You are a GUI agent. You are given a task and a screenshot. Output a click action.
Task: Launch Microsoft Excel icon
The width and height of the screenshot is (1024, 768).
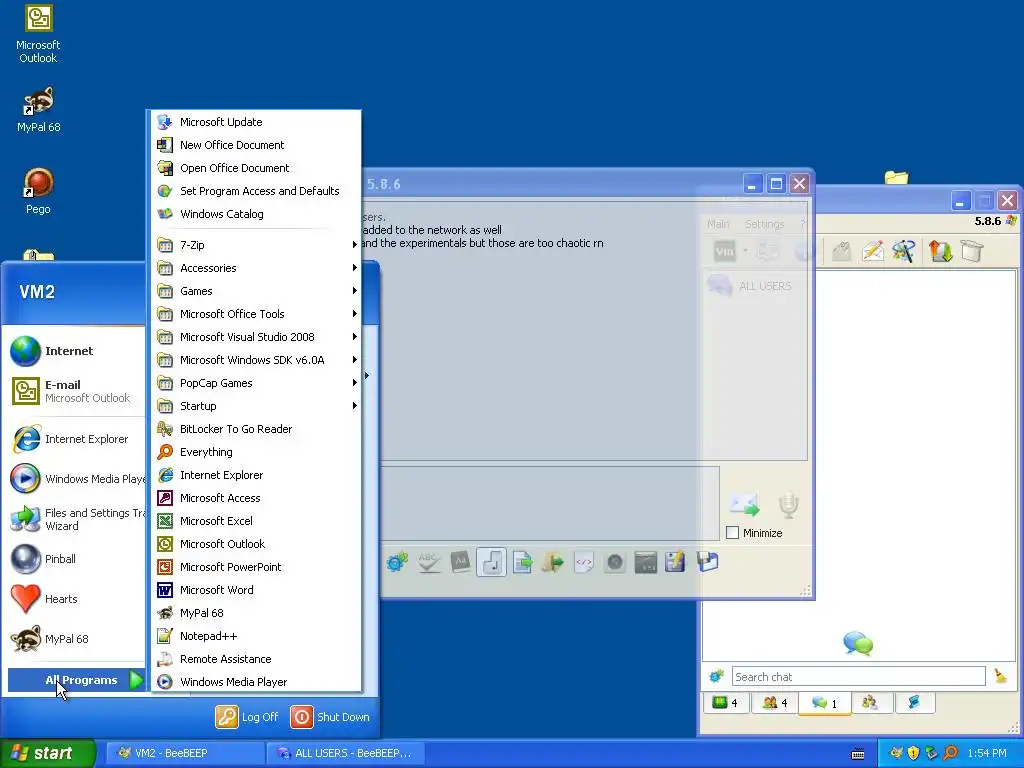pyautogui.click(x=165, y=521)
